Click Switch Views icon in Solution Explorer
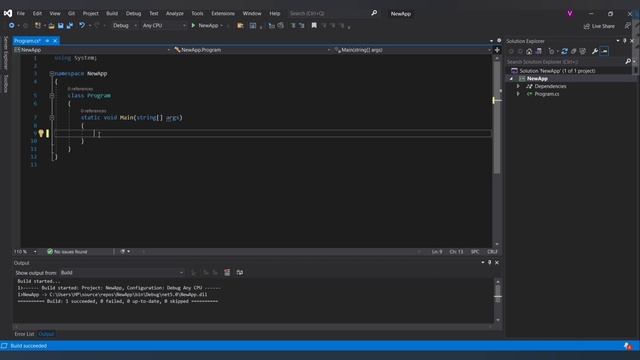 539,51
